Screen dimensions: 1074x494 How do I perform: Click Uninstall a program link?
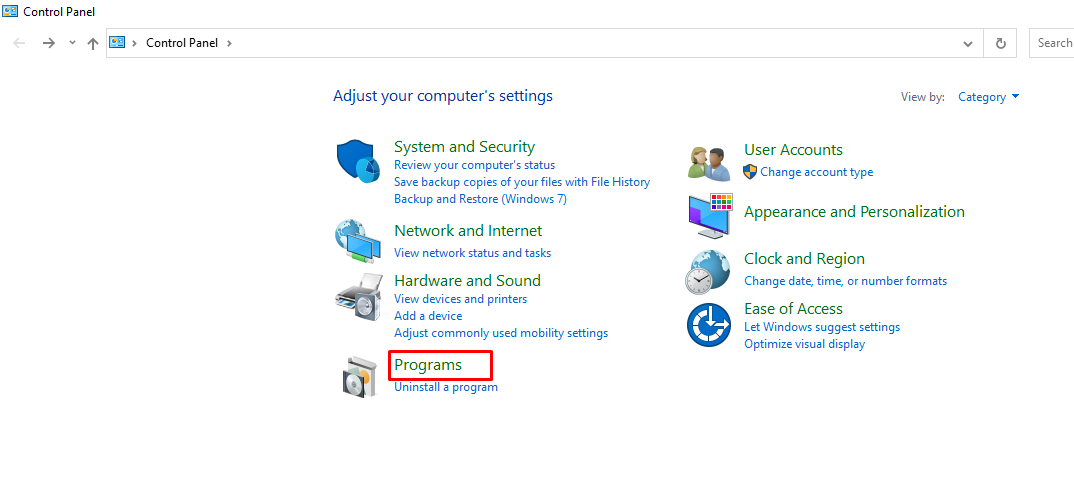click(446, 387)
